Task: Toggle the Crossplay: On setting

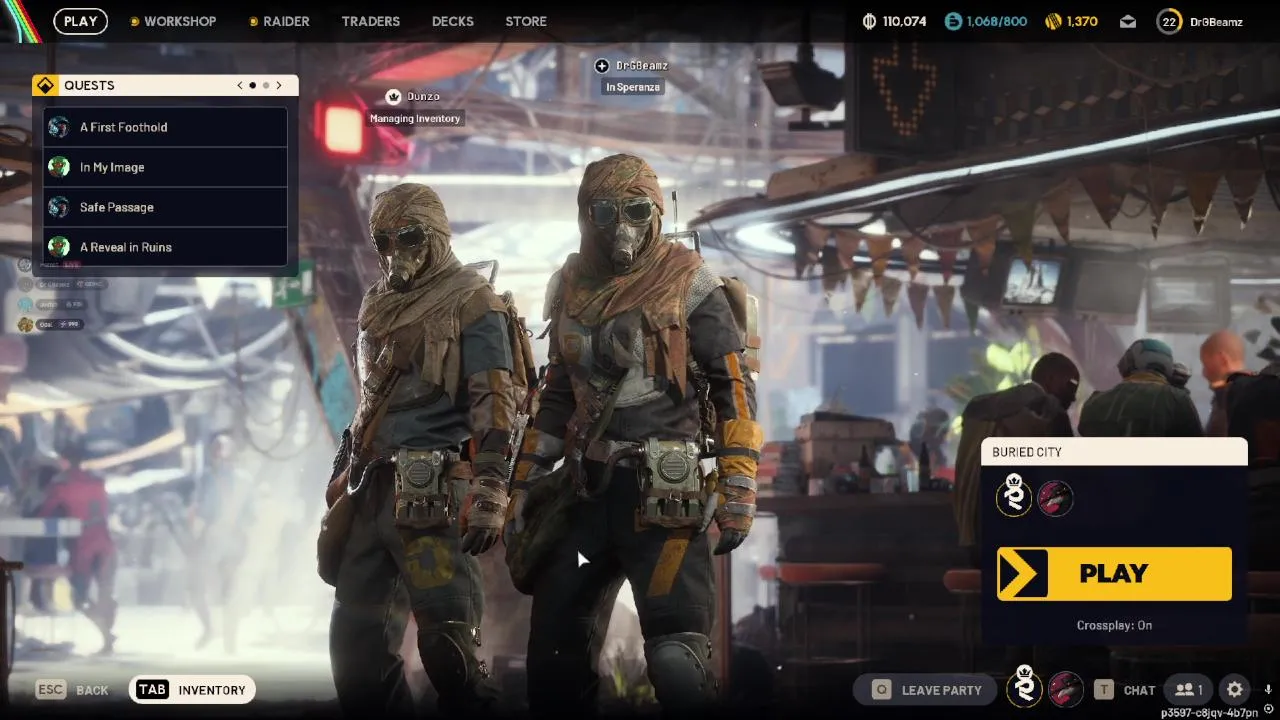Action: (1114, 625)
